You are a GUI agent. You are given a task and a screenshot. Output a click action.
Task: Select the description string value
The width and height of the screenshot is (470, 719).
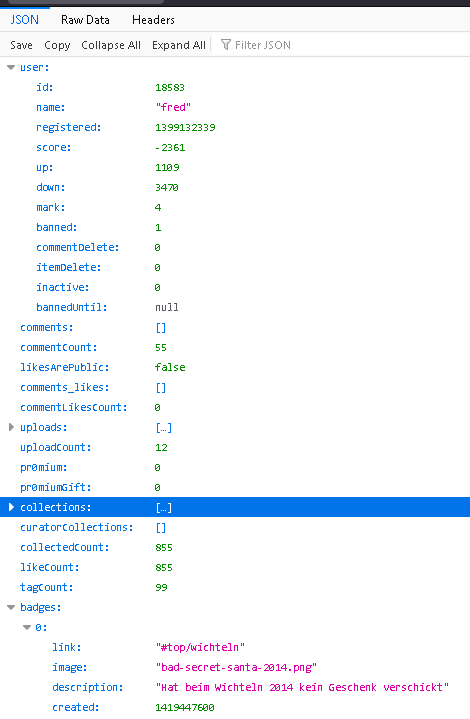302,687
